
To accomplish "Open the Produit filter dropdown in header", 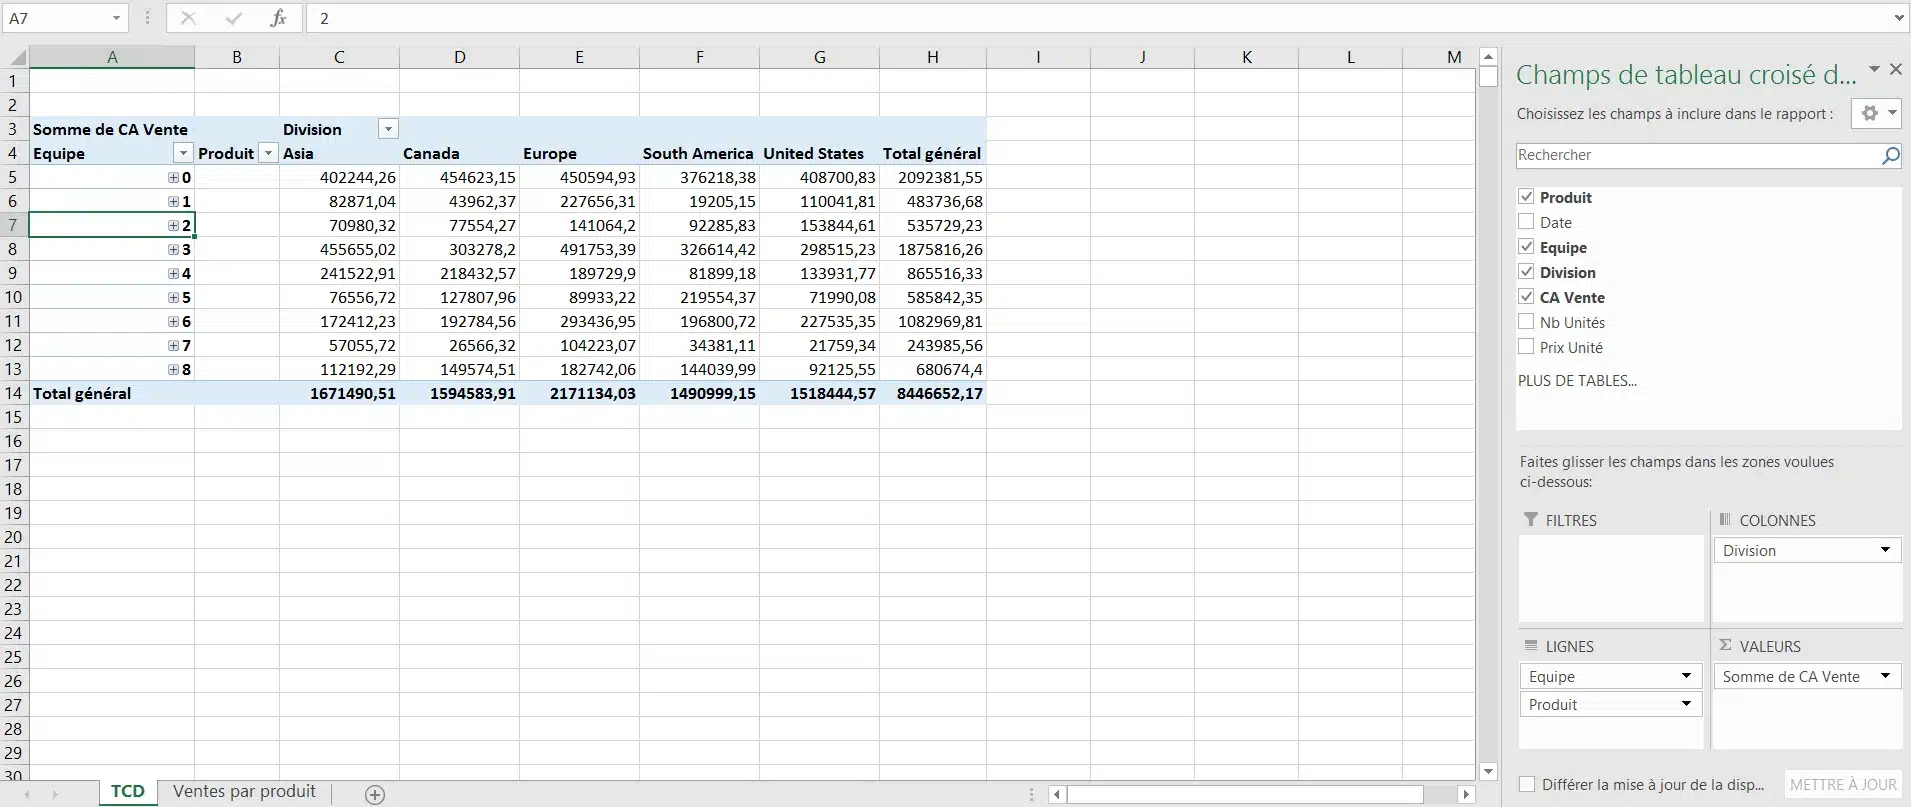I will [267, 153].
